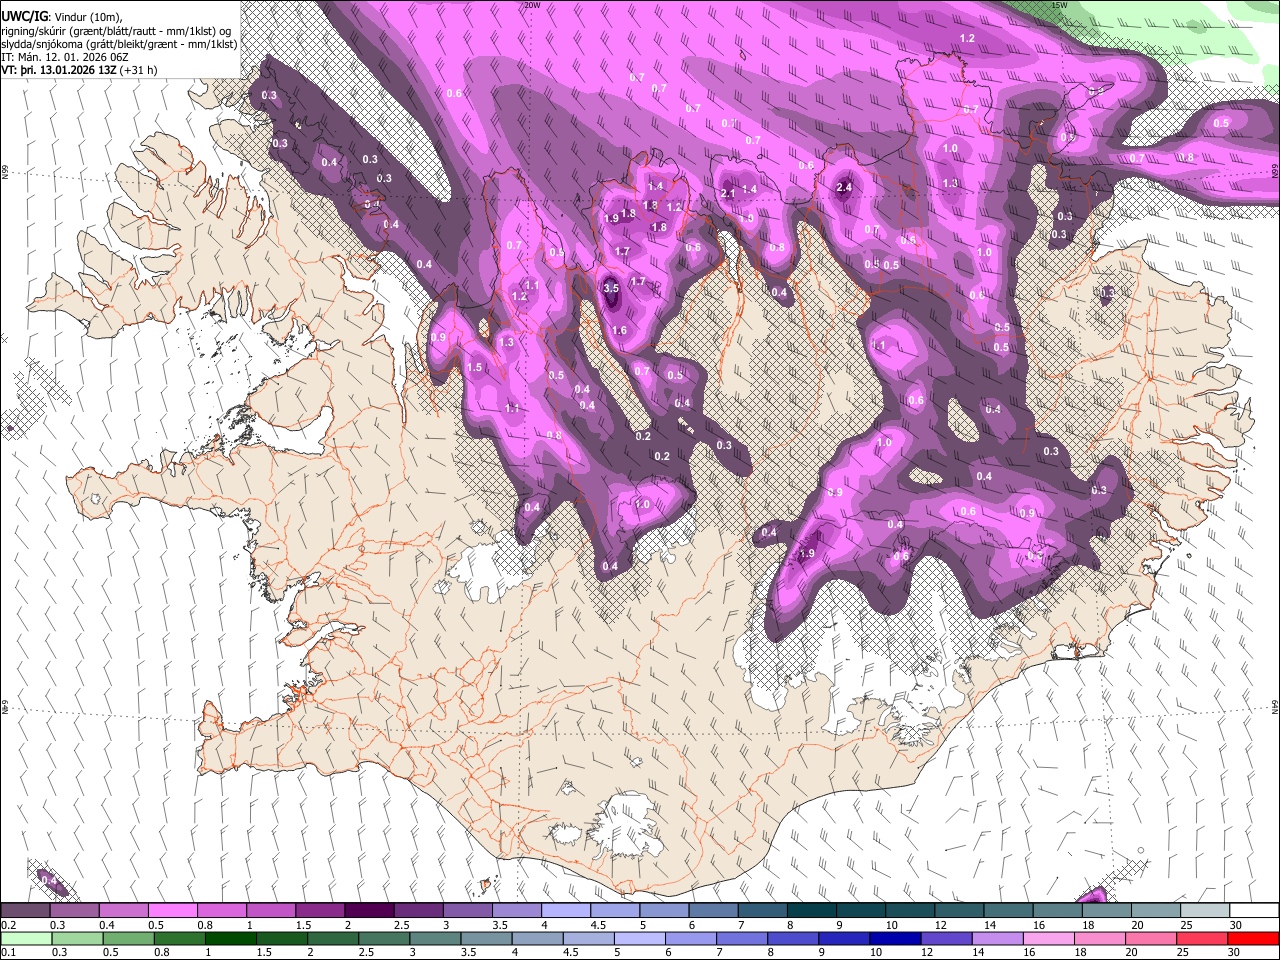
Task: Click the 2.1 precipitation value on the map
Action: click(728, 193)
